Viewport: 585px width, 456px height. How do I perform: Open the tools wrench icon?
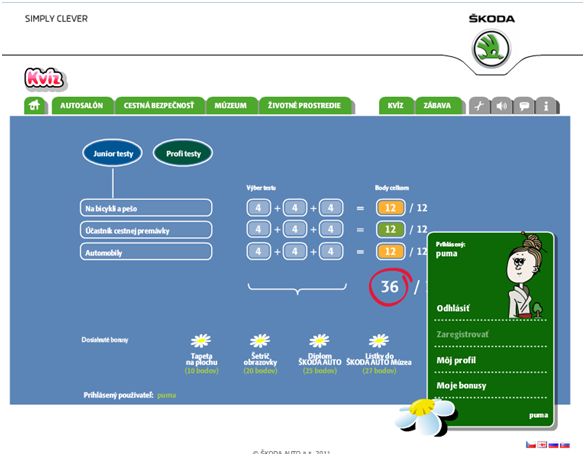click(479, 106)
